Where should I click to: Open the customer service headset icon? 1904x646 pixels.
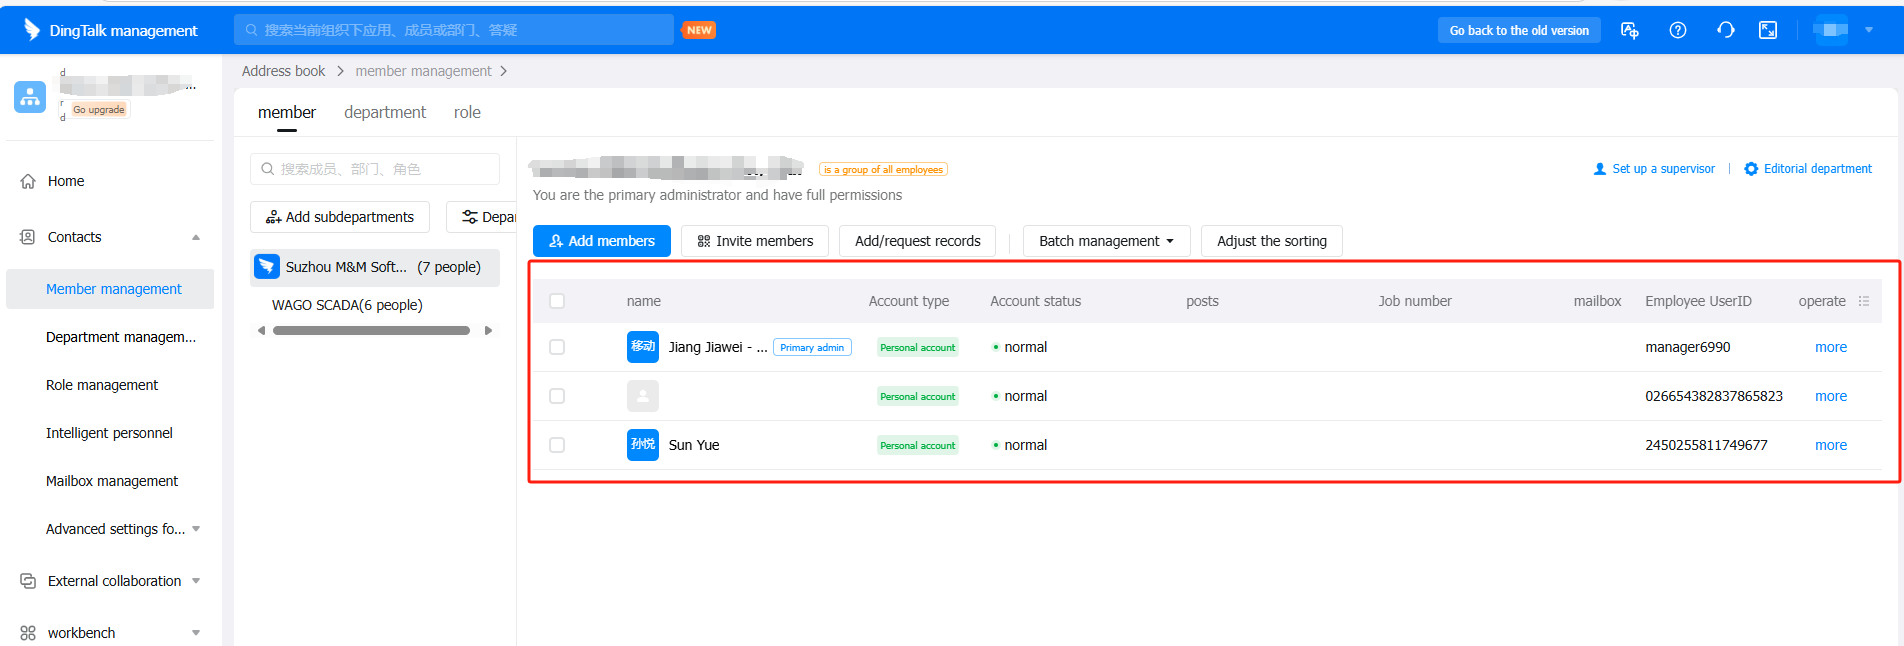pos(1725,30)
